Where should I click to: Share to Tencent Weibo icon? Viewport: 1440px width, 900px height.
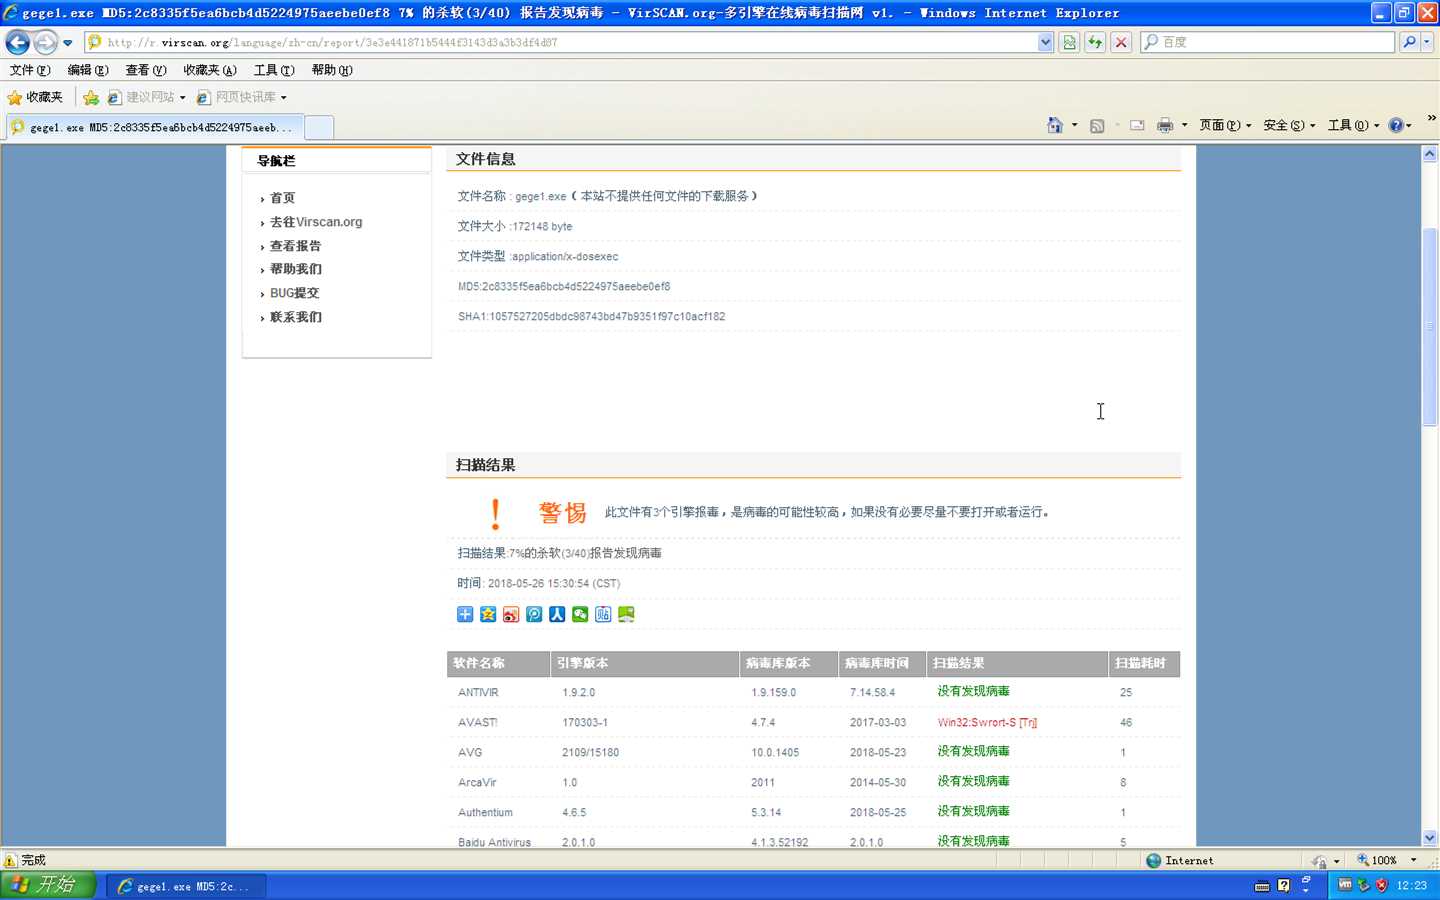(x=534, y=614)
